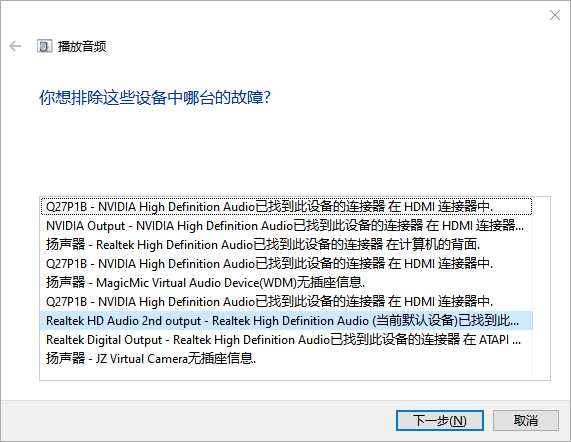Image resolution: width=571 pixels, height=442 pixels.
Task: Select NVIDIA Output - NVIDIA High Definition Audio
Action: point(286,226)
